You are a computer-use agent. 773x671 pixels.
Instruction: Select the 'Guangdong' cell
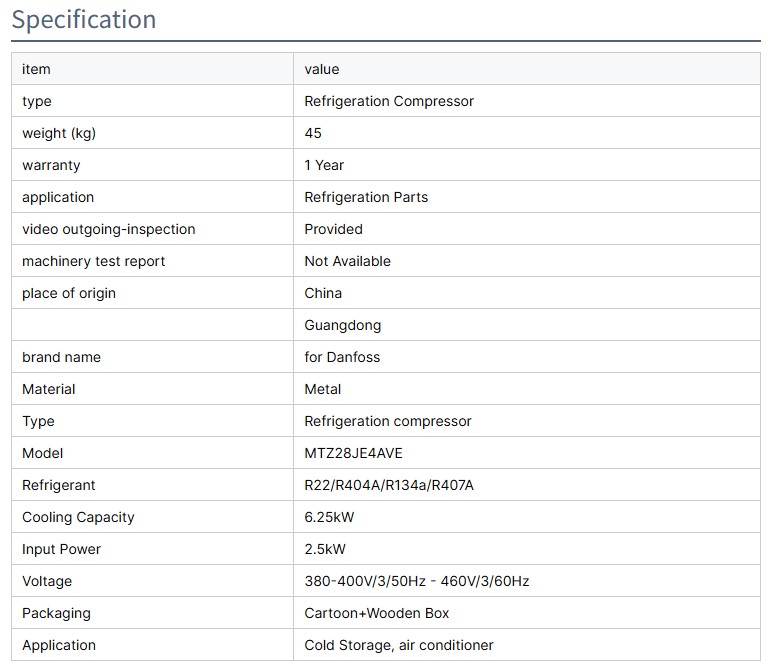(x=342, y=325)
